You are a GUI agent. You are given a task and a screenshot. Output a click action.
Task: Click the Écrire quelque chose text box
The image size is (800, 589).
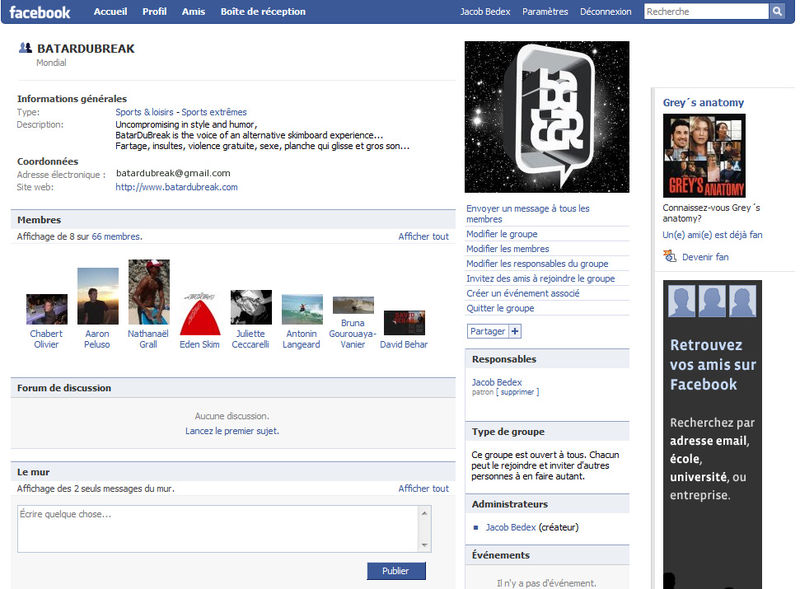click(218, 529)
